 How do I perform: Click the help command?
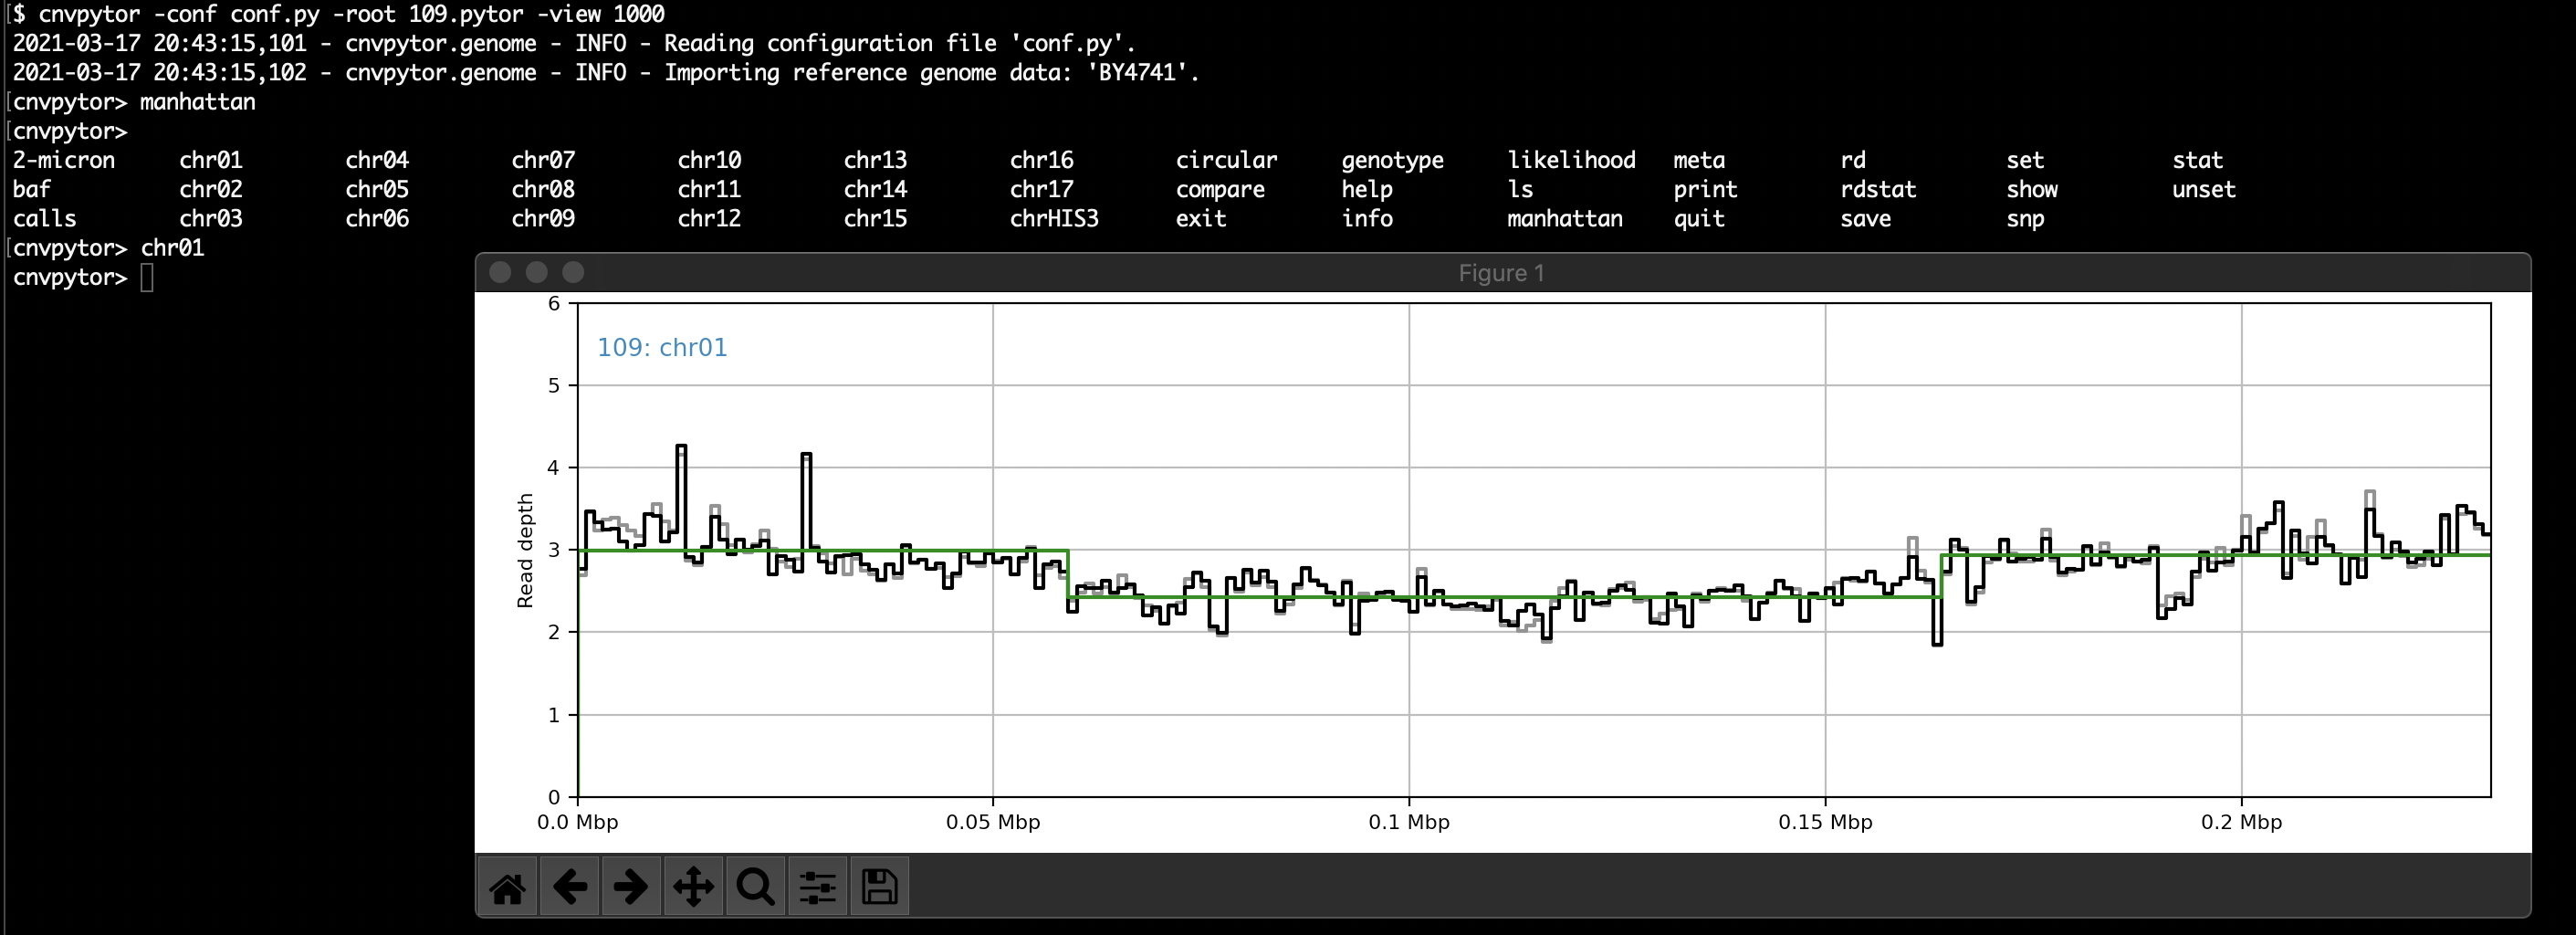pyautogui.click(x=1369, y=189)
